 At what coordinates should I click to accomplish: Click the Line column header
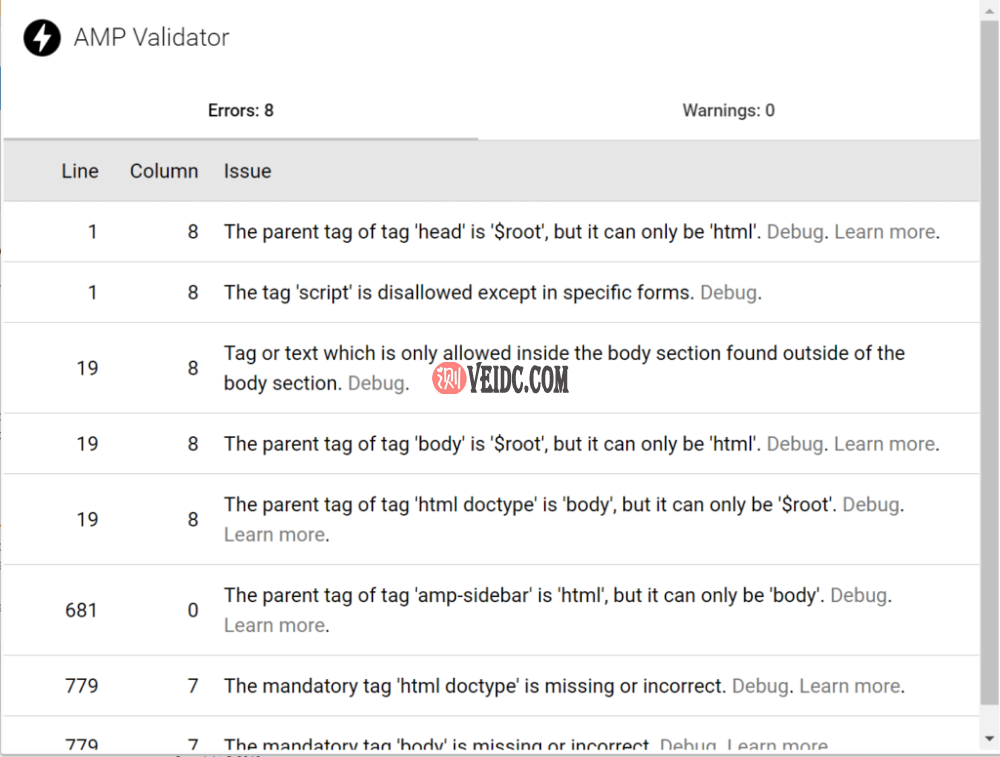click(80, 171)
